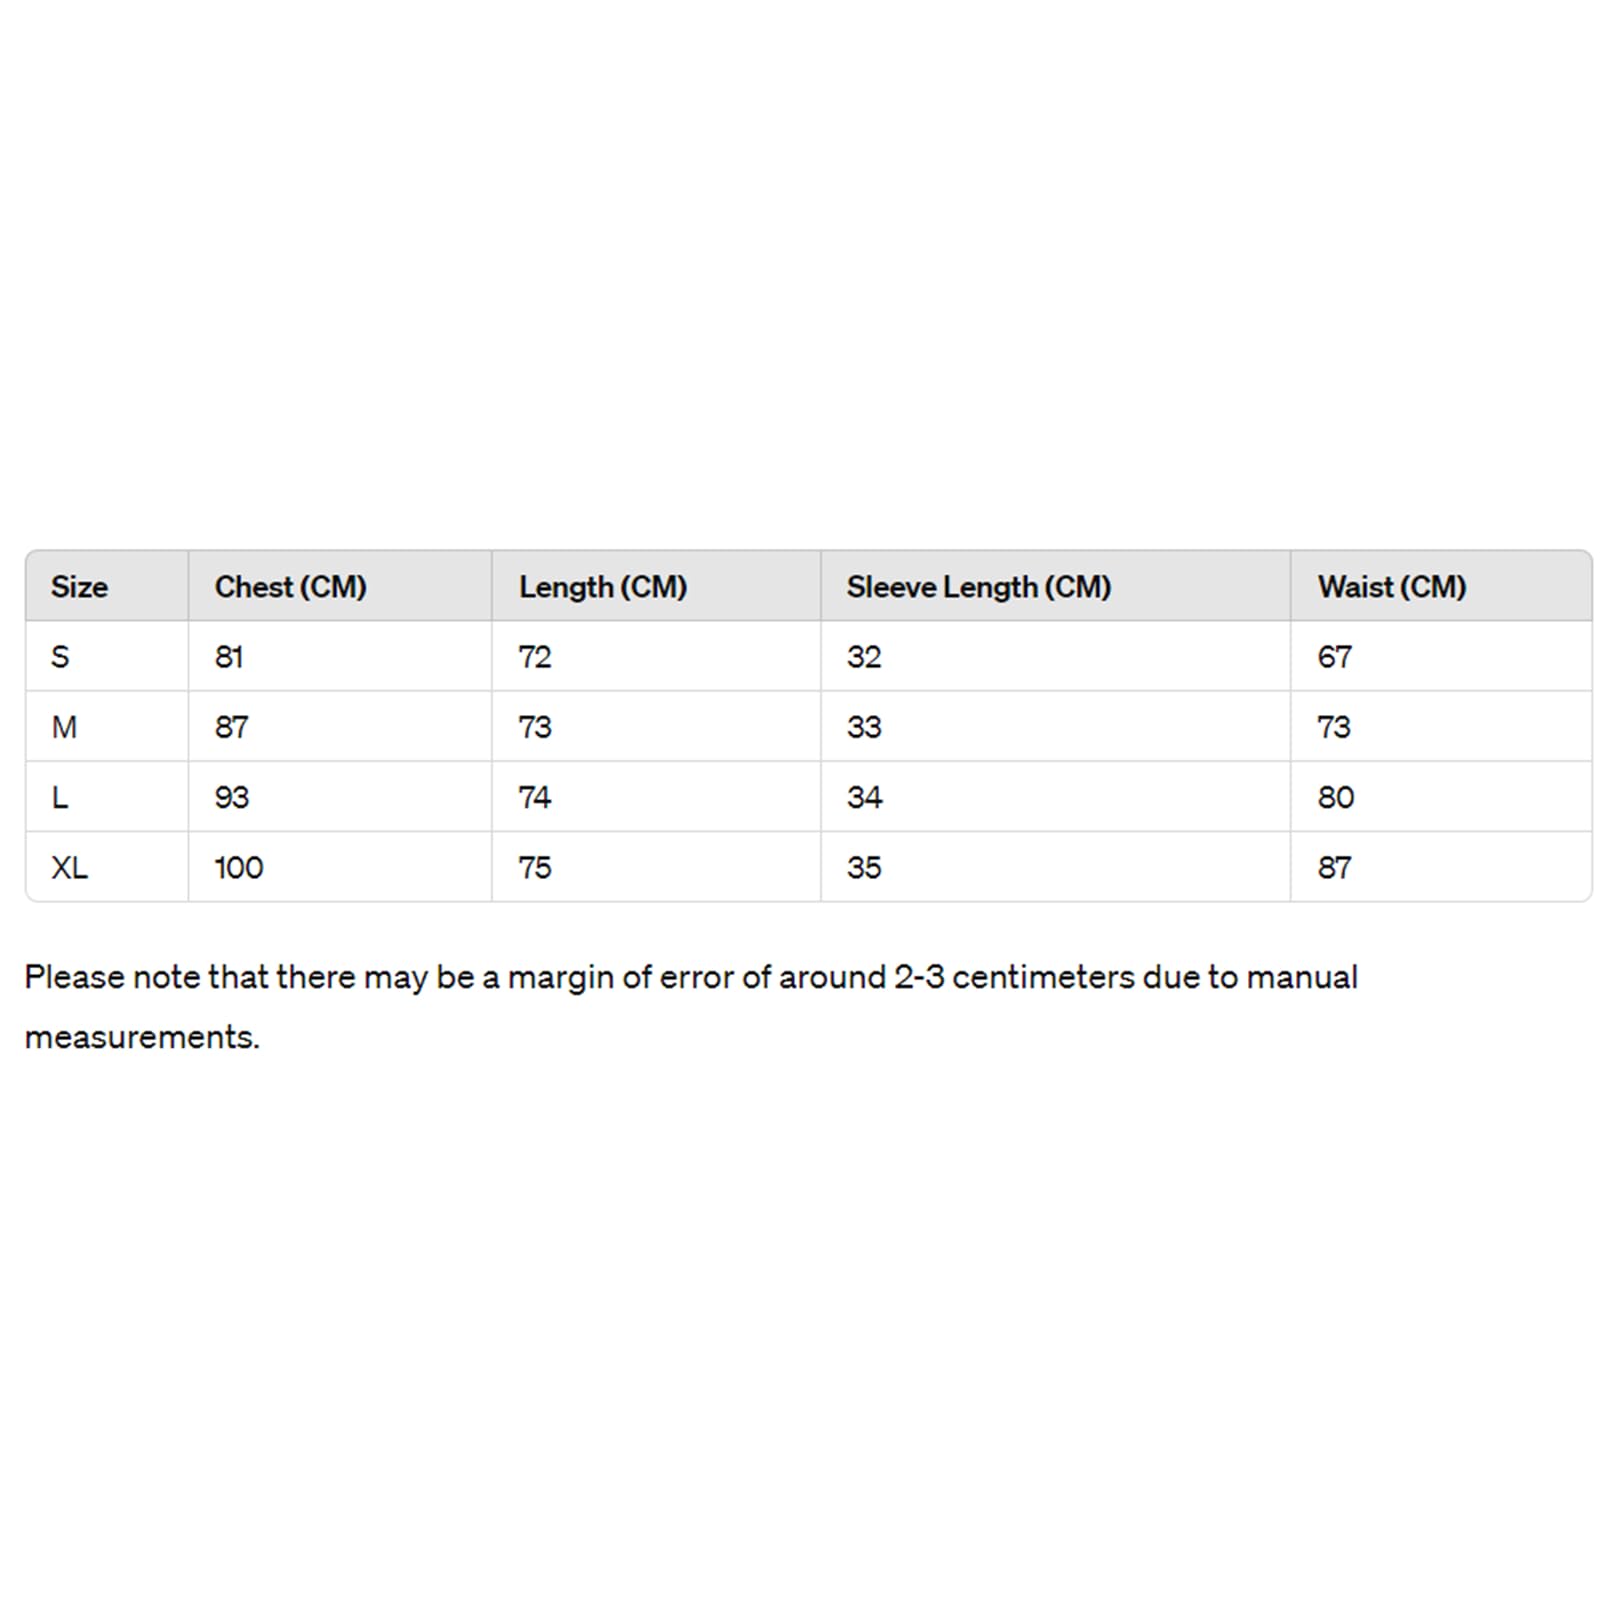
Task: Click sleeve length value 33 for M
Action: click(x=863, y=727)
